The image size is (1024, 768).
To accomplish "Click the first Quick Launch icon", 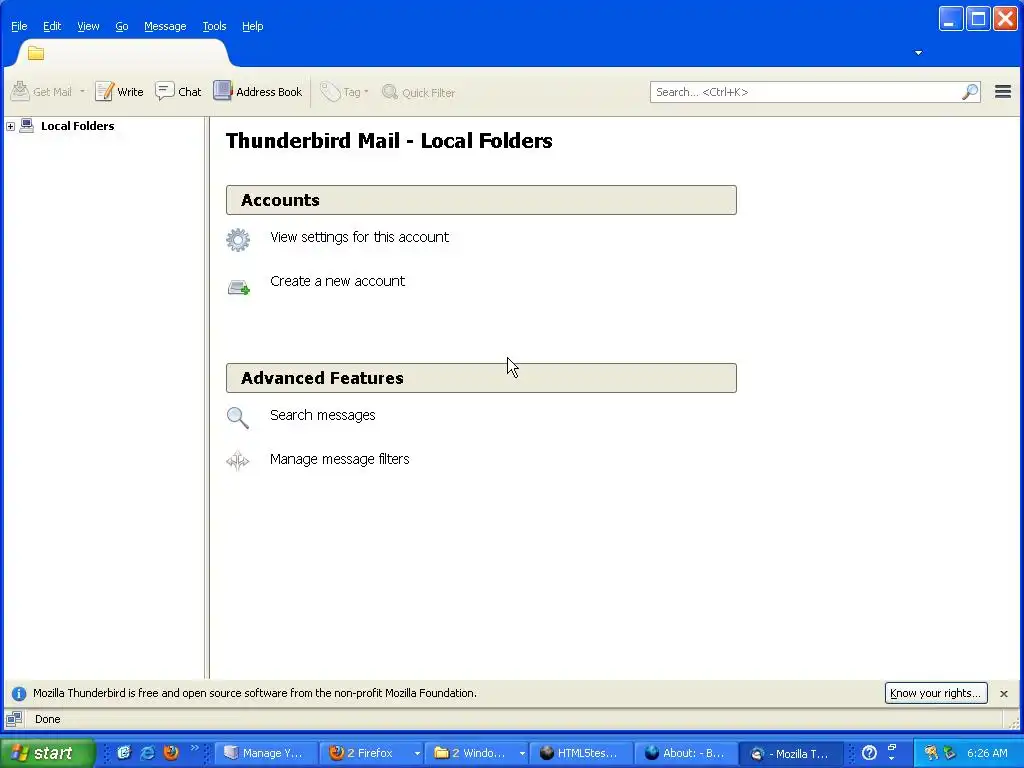I will click(x=124, y=753).
